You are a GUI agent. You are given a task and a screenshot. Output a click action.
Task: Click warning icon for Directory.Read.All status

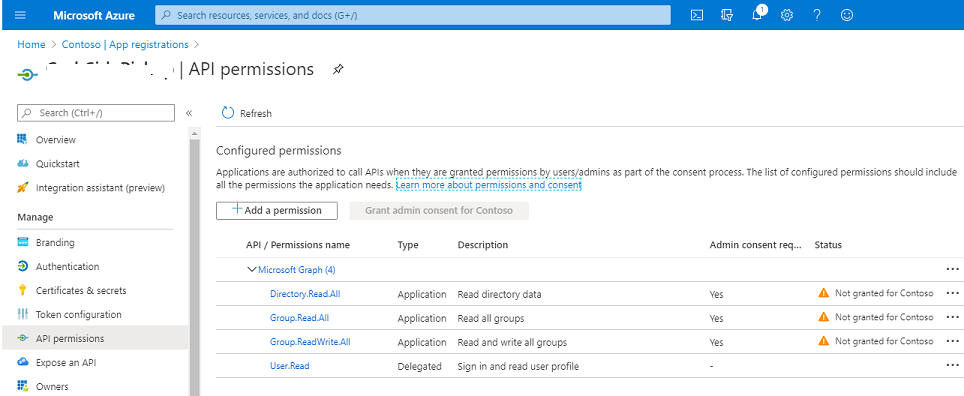pos(824,293)
